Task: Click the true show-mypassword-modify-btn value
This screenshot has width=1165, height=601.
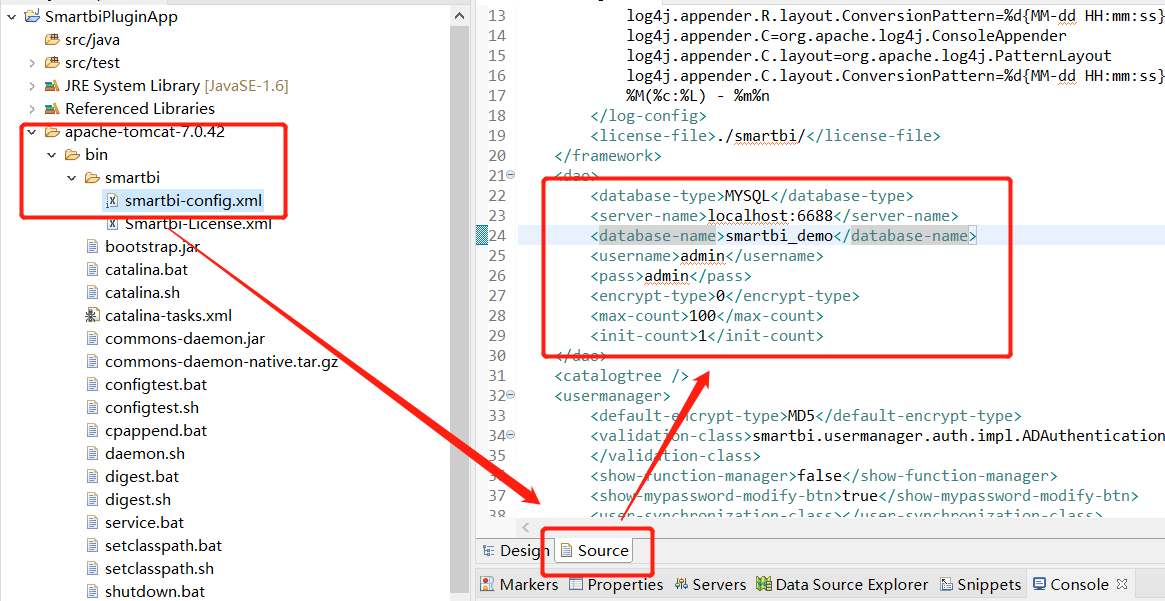Action: click(859, 496)
